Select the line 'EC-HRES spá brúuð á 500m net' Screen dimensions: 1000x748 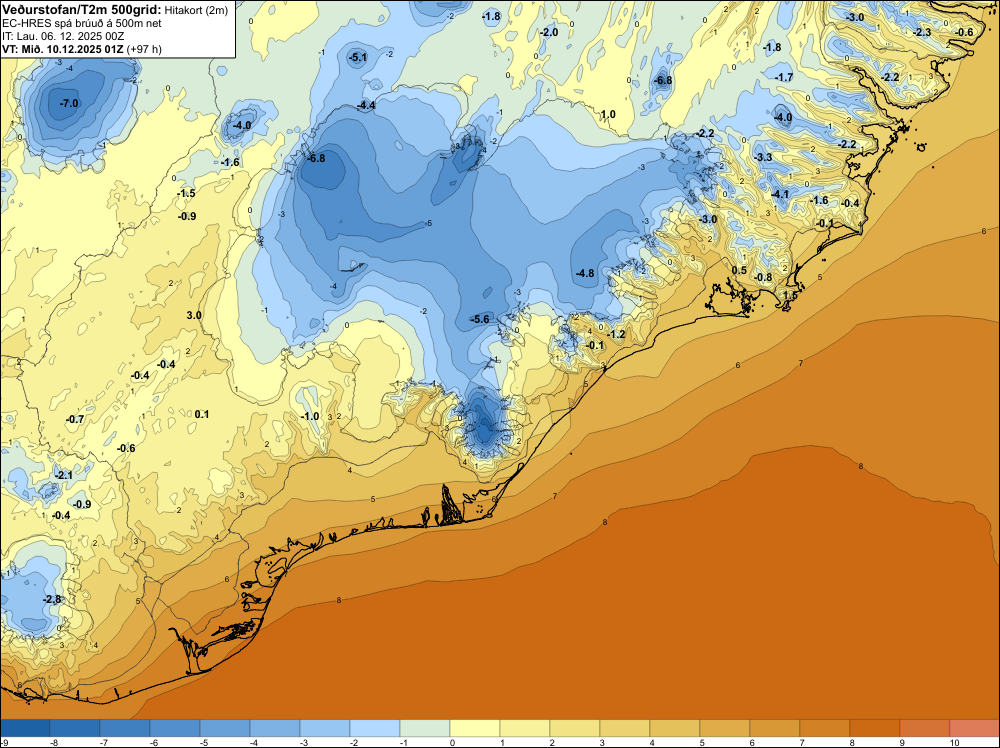tap(82, 24)
